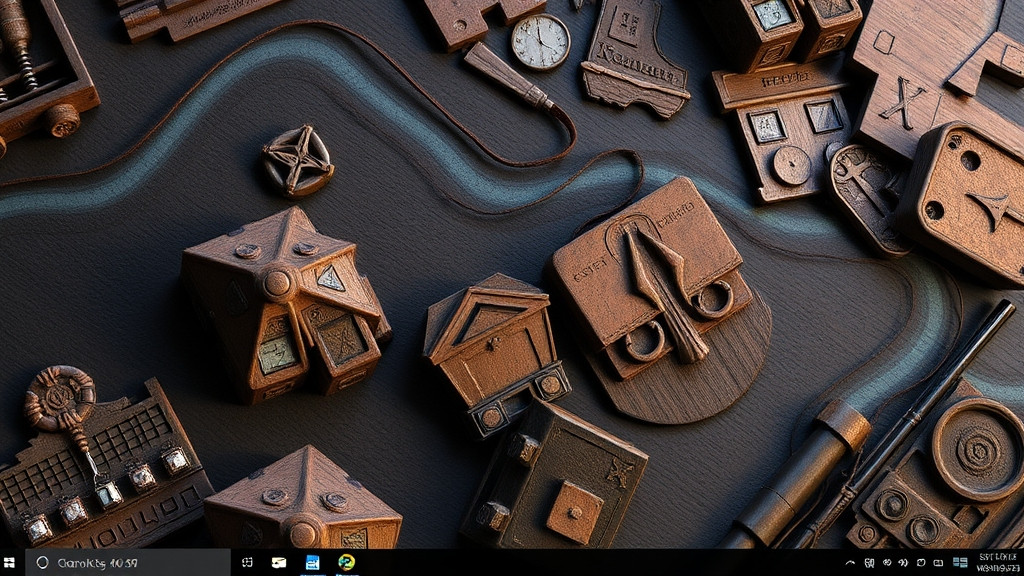The width and height of the screenshot is (1024, 576).
Task: Open the green and yellow round taskbar app
Action: (346, 562)
